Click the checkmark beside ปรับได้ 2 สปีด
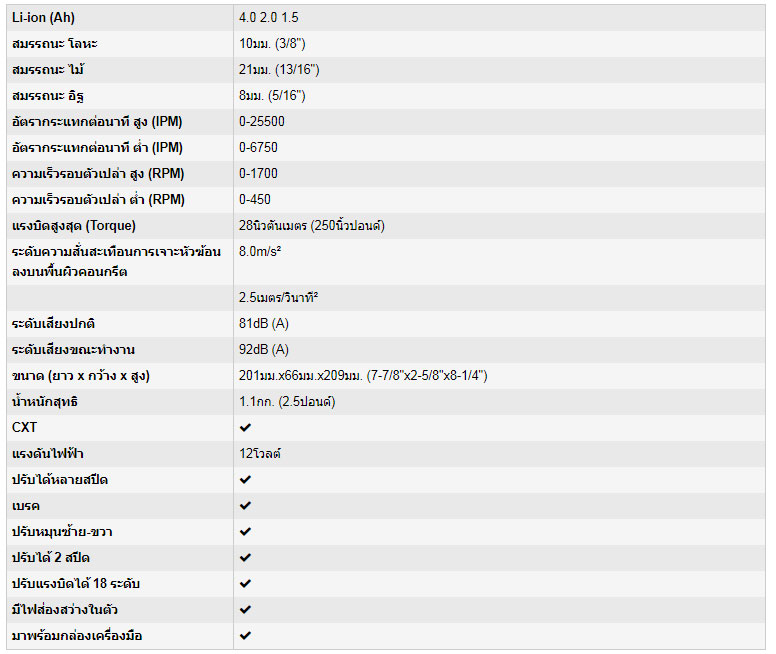 (245, 558)
